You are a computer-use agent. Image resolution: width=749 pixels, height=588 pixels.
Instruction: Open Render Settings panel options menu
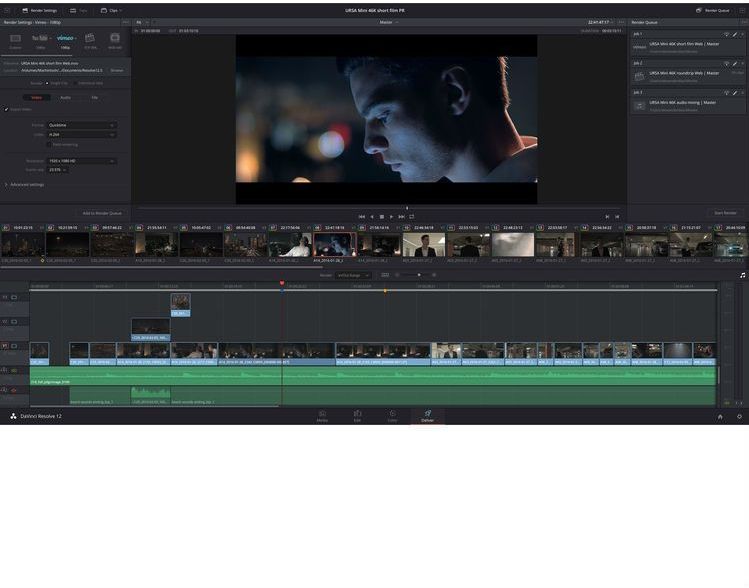pos(126,22)
